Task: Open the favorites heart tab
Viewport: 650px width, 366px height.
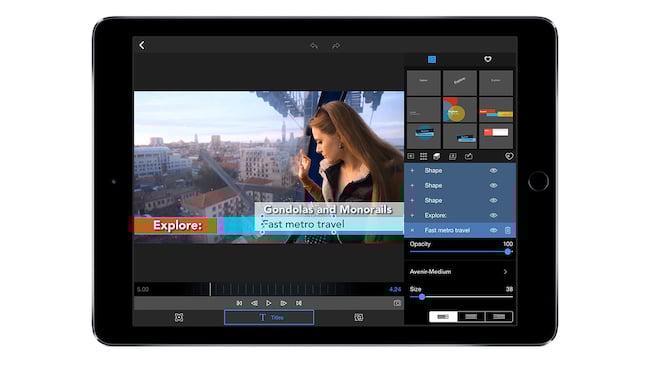Action: tap(488, 59)
